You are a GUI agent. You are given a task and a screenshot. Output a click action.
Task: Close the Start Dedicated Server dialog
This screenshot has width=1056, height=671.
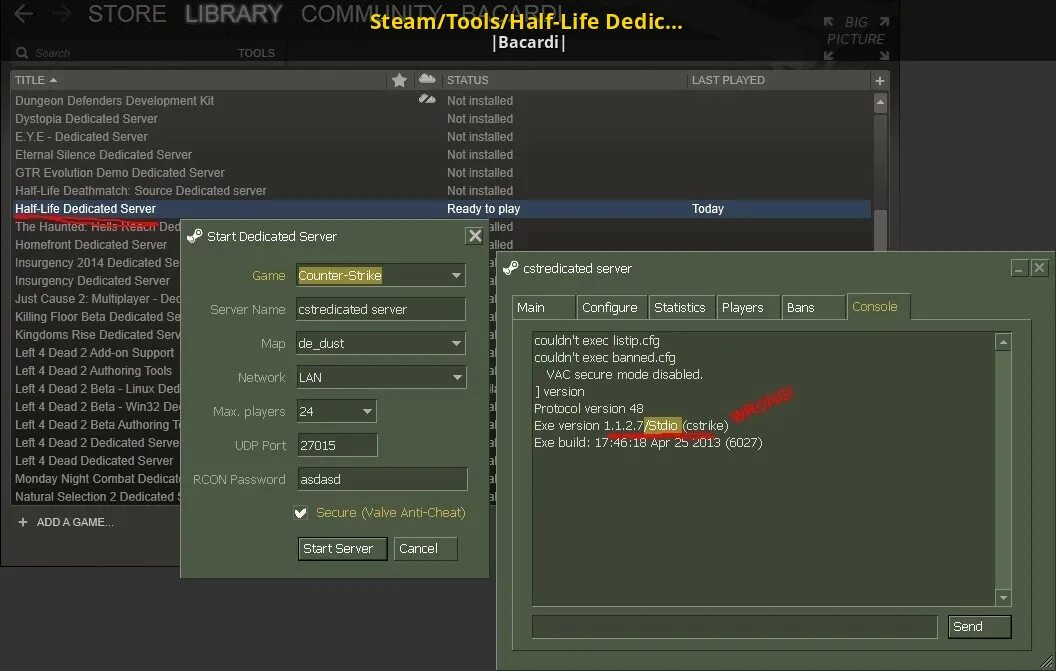(475, 236)
